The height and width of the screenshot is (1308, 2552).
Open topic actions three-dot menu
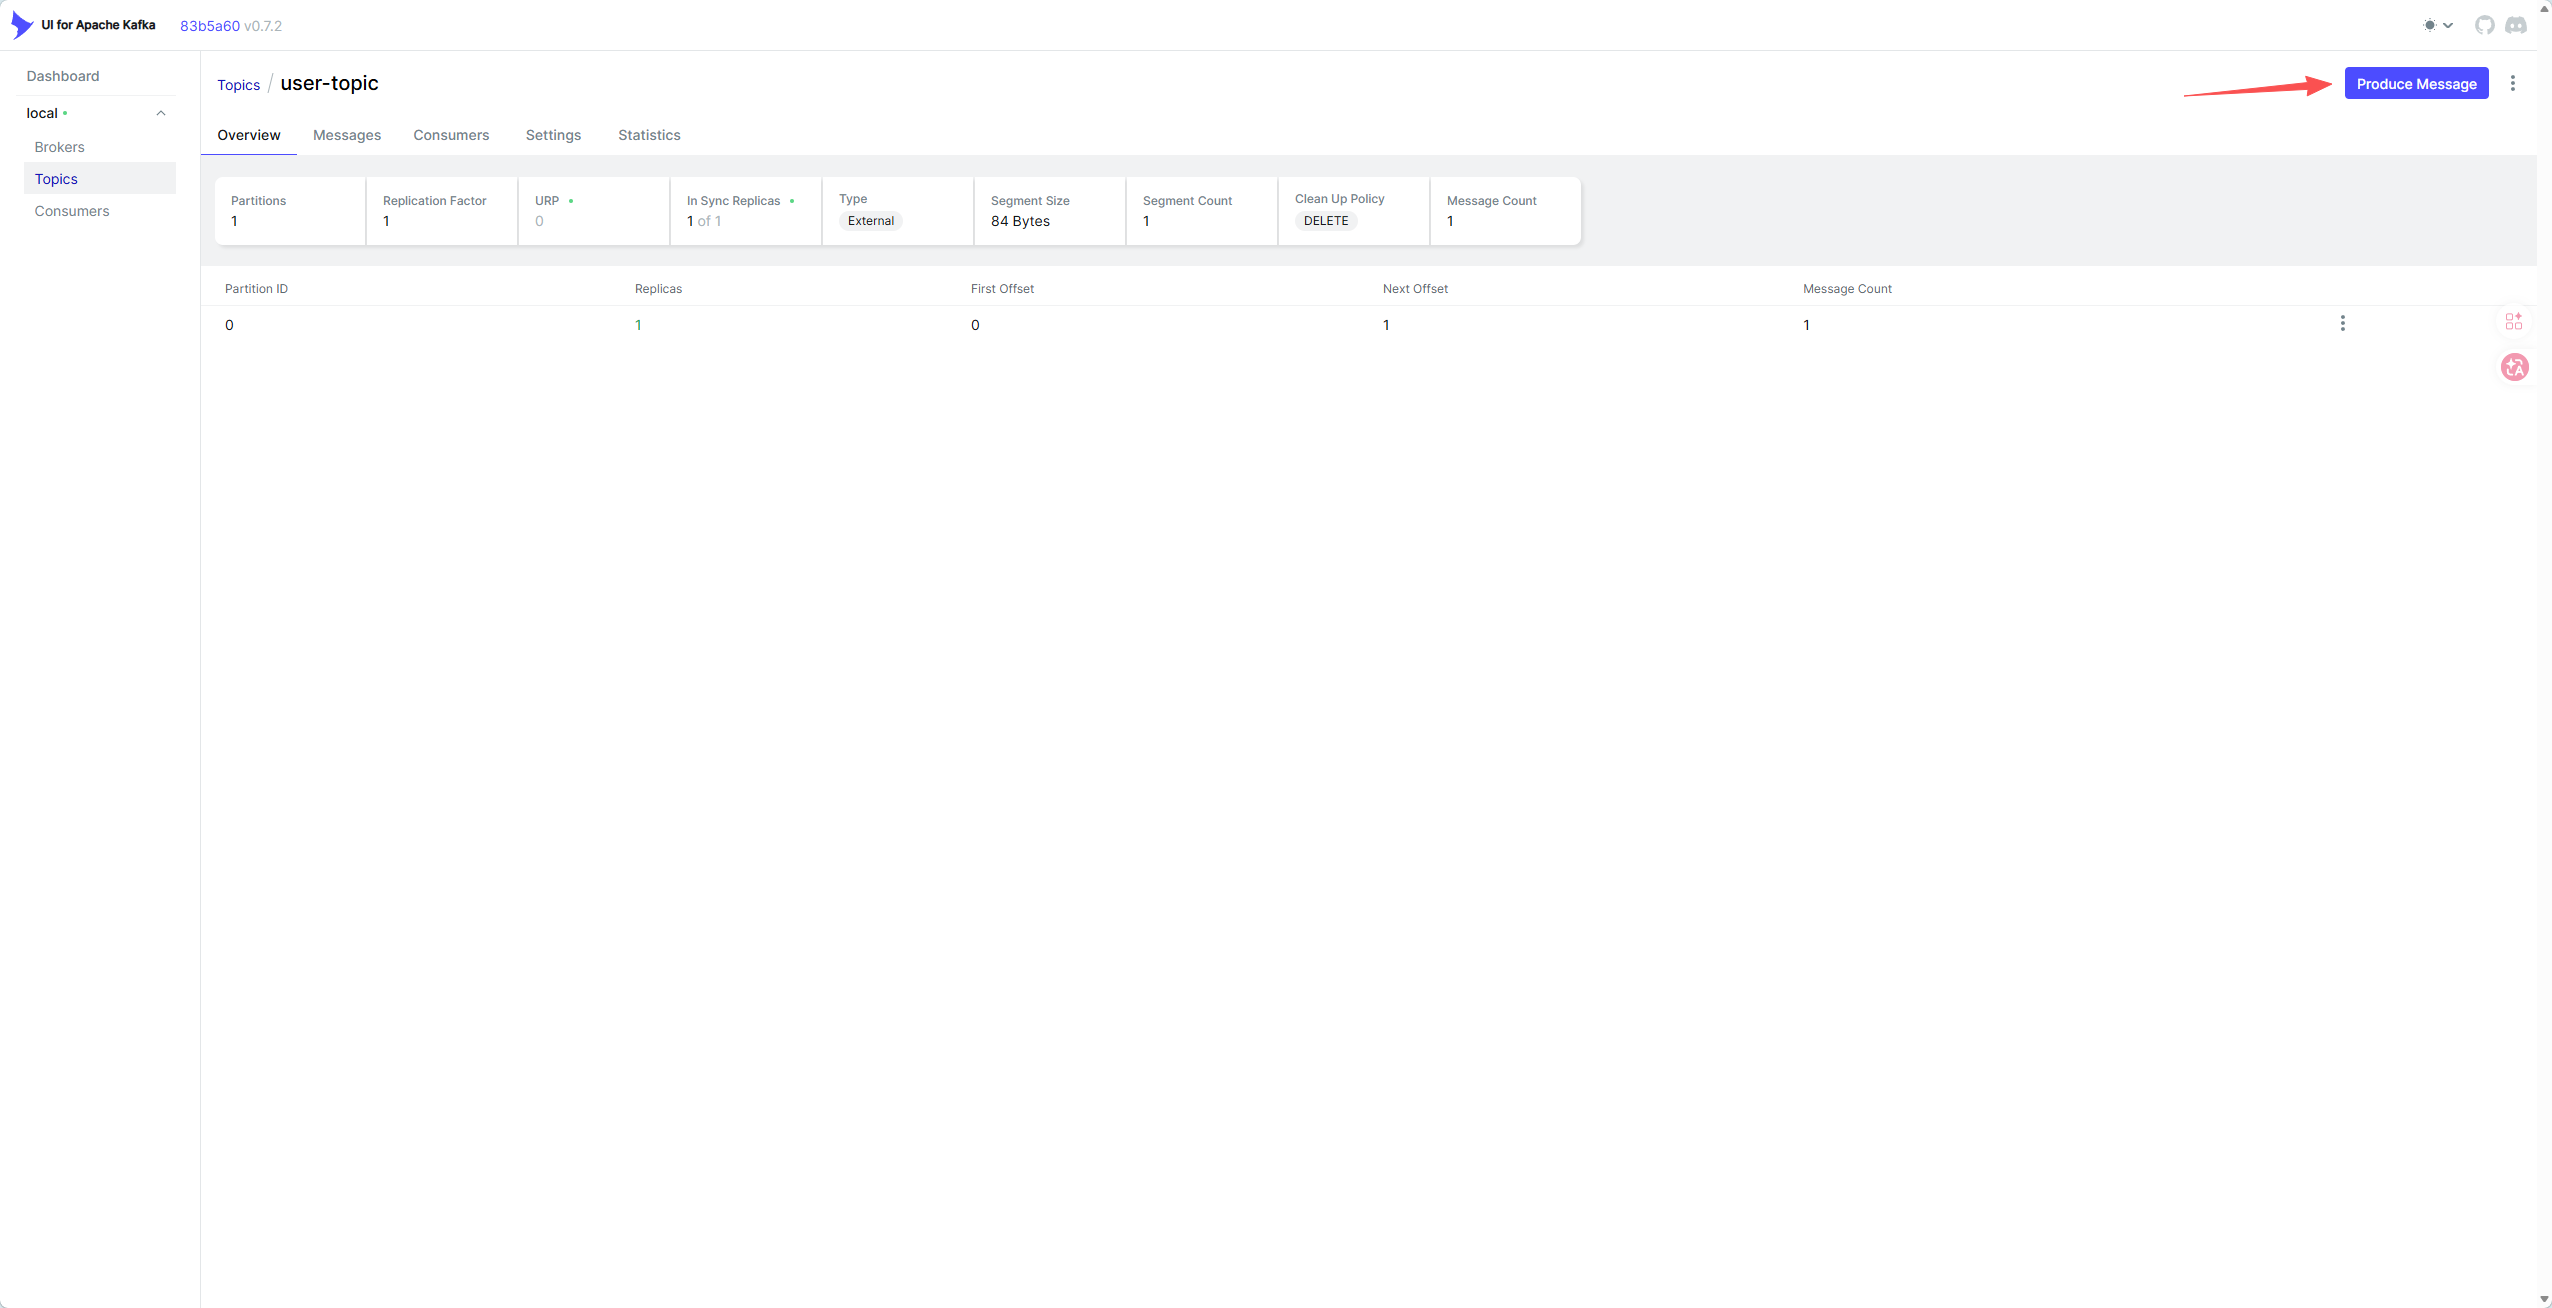tap(2512, 84)
